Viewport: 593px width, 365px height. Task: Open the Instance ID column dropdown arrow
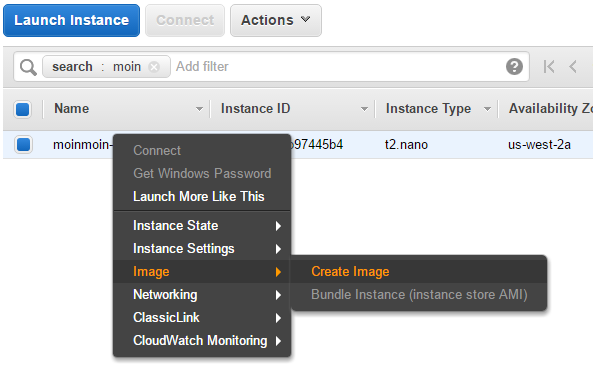coord(364,109)
